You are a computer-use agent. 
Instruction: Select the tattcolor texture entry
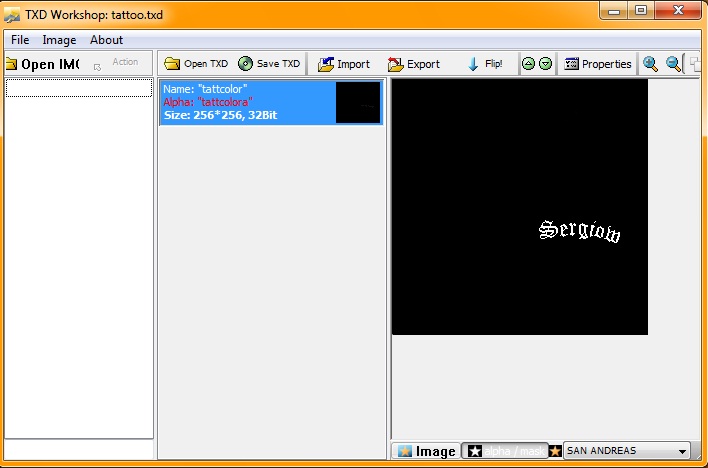tap(271, 103)
